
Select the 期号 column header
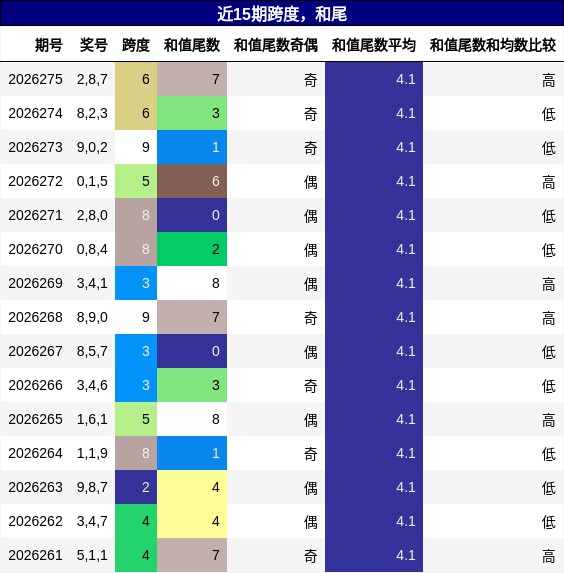[49, 45]
